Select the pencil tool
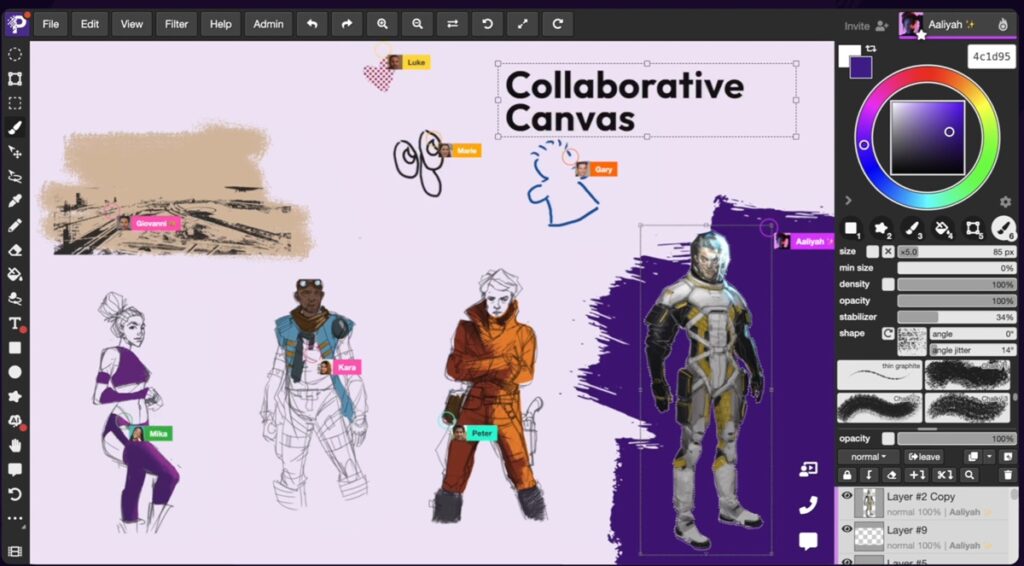 [14, 226]
